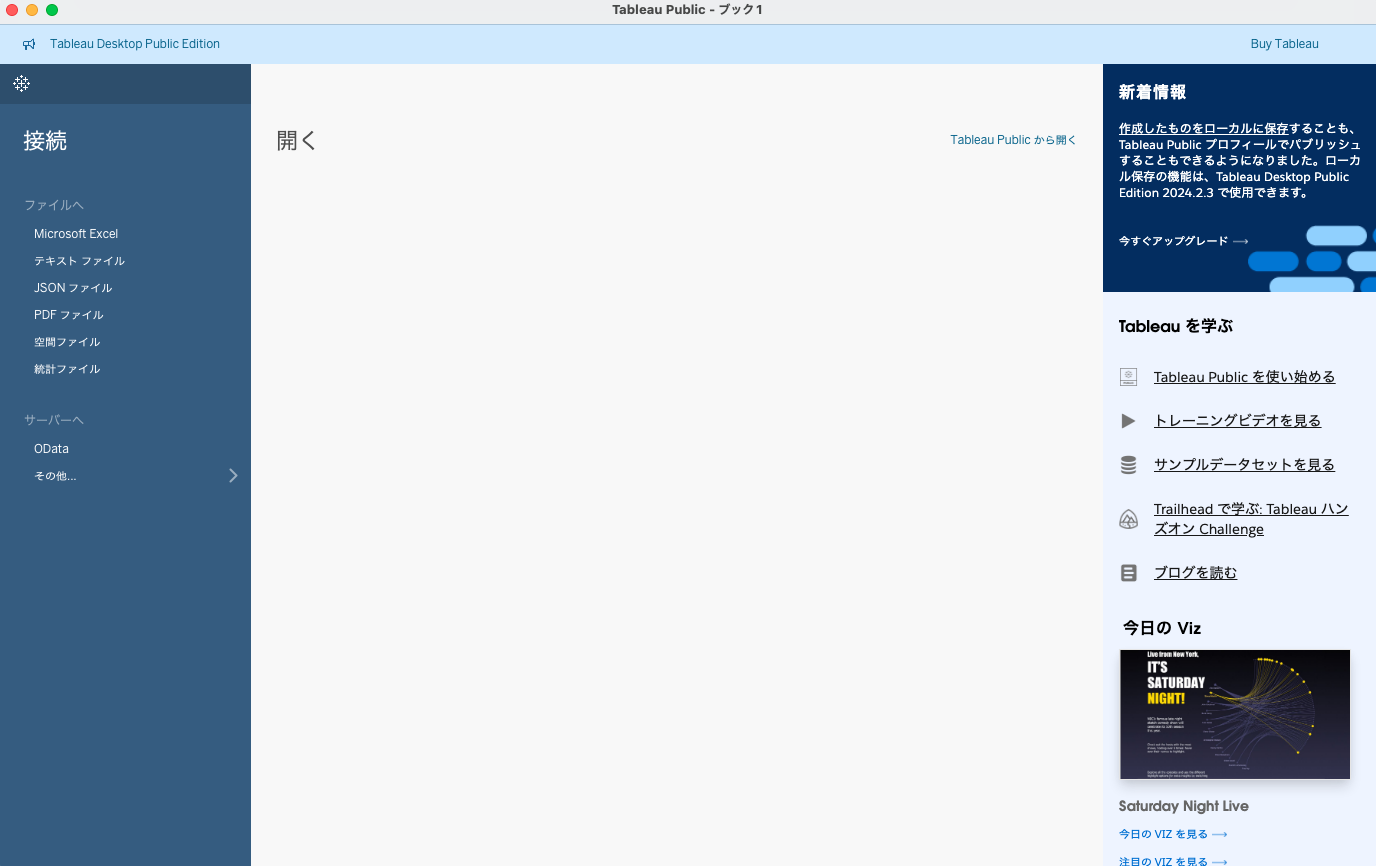Open その他... server connections

(55, 476)
